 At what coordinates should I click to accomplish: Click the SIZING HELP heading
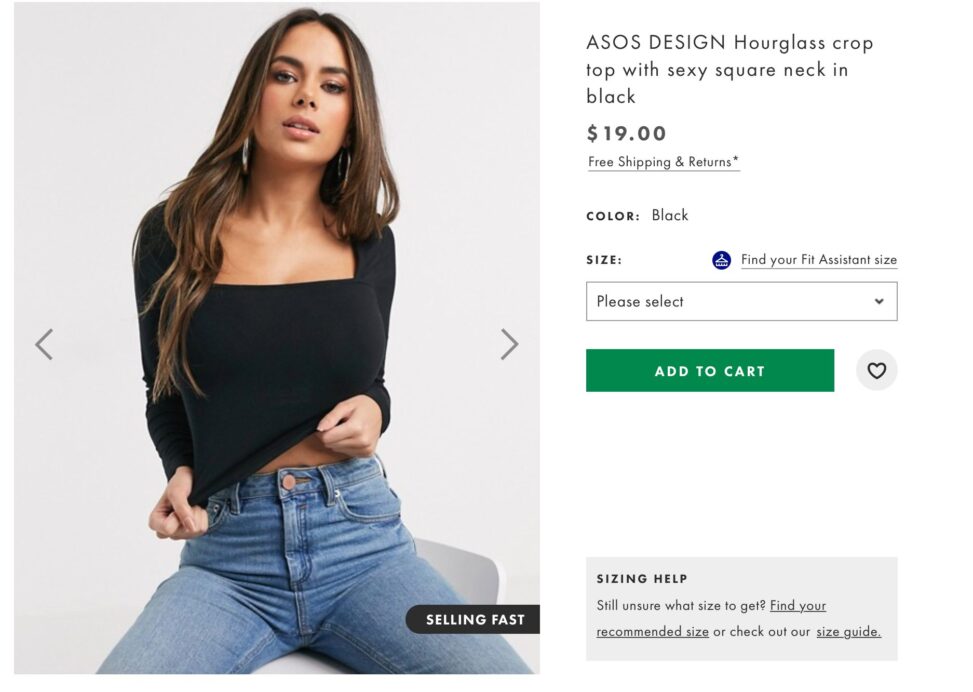(x=642, y=579)
